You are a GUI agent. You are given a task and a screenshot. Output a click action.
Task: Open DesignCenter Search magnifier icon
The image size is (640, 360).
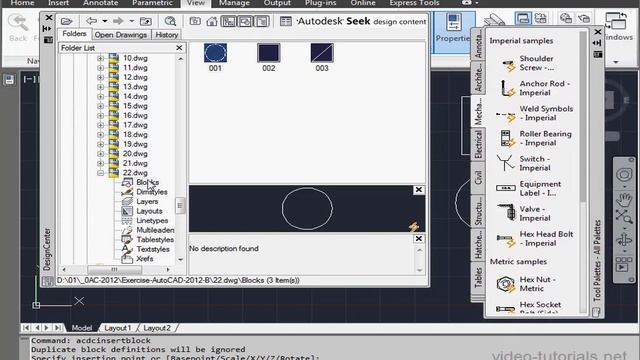(x=170, y=21)
